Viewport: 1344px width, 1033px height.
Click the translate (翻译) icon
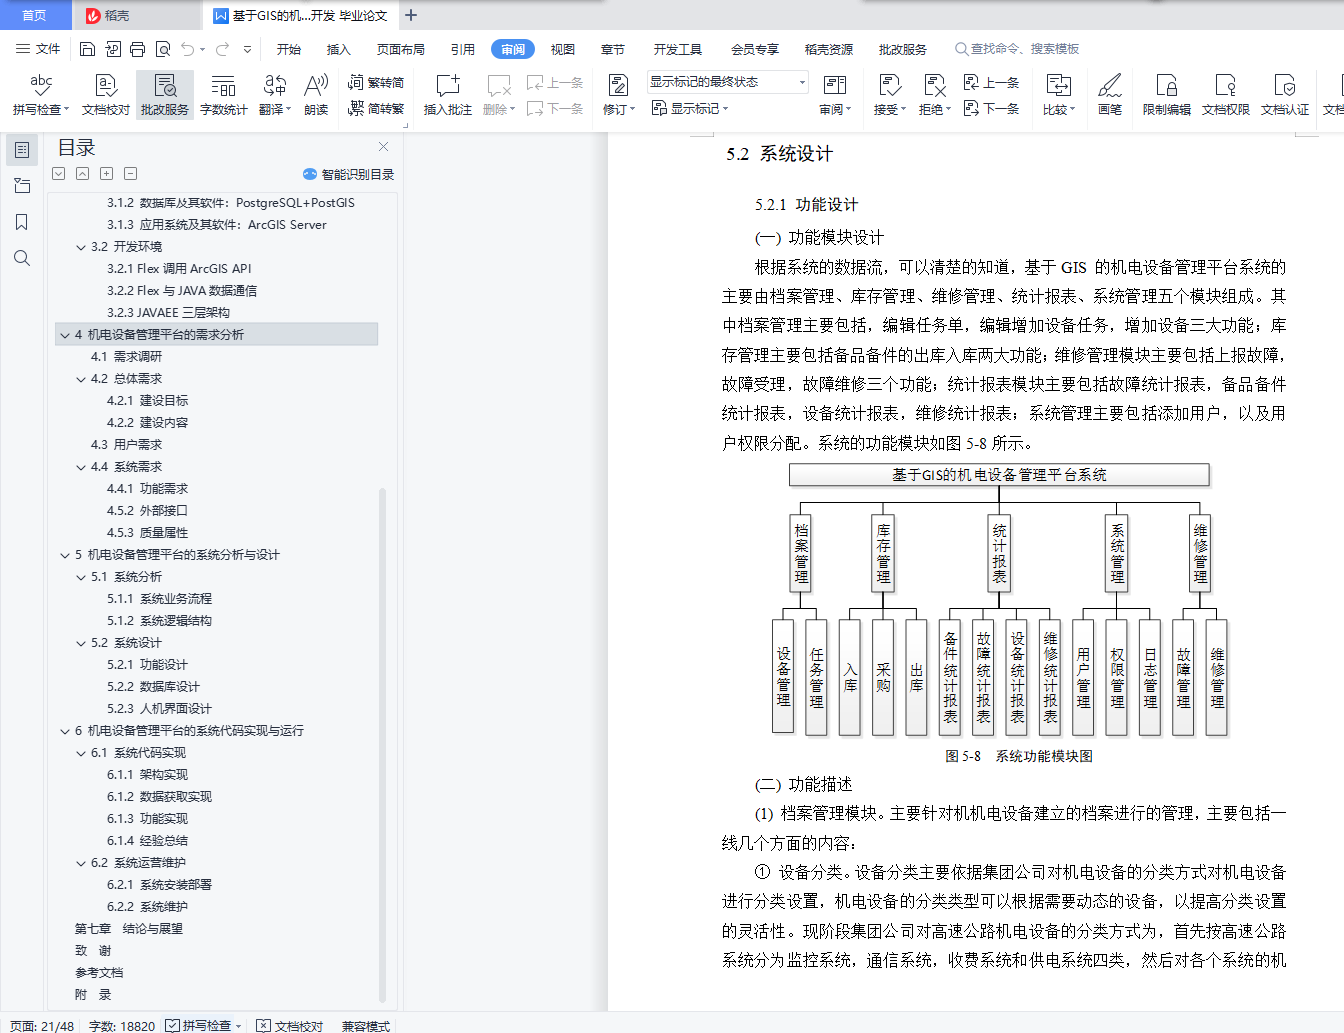[275, 85]
